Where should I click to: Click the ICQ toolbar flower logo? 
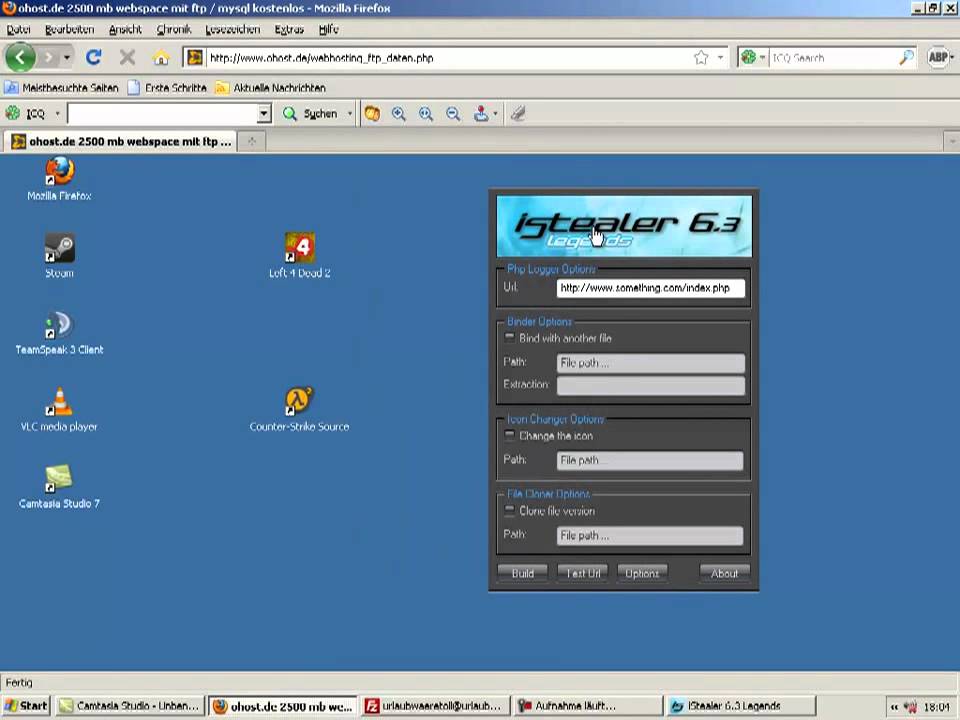13,113
